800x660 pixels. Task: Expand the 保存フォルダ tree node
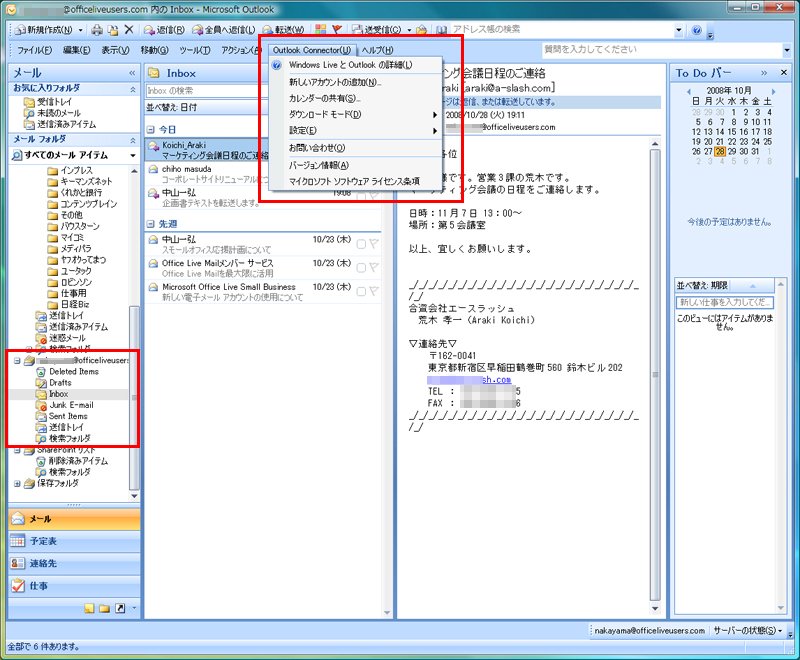(x=17, y=484)
